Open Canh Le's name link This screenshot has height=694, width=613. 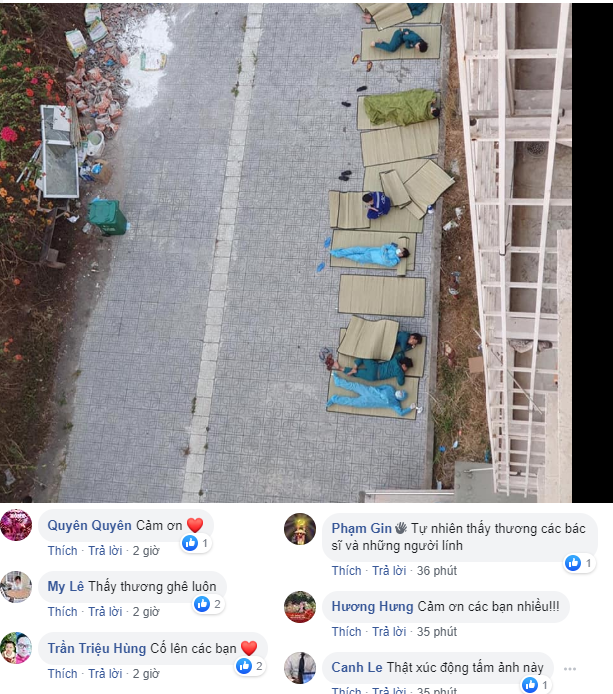(357, 667)
